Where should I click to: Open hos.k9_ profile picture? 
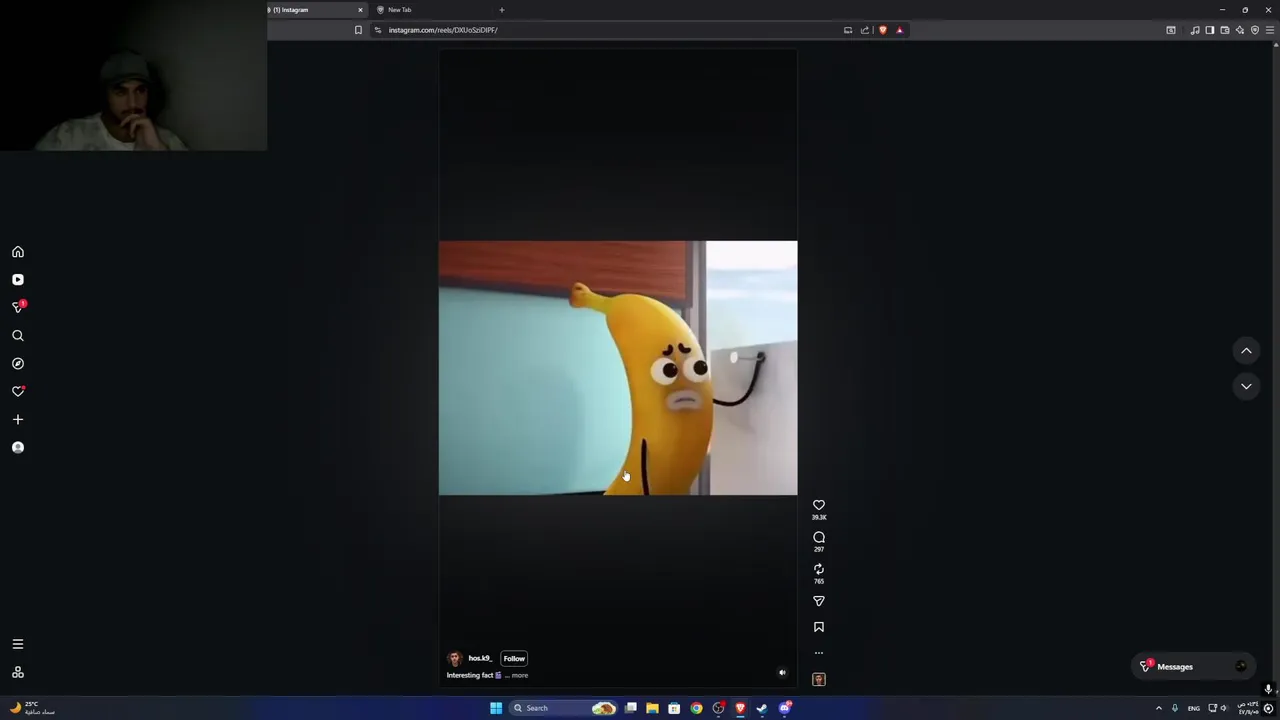point(455,658)
